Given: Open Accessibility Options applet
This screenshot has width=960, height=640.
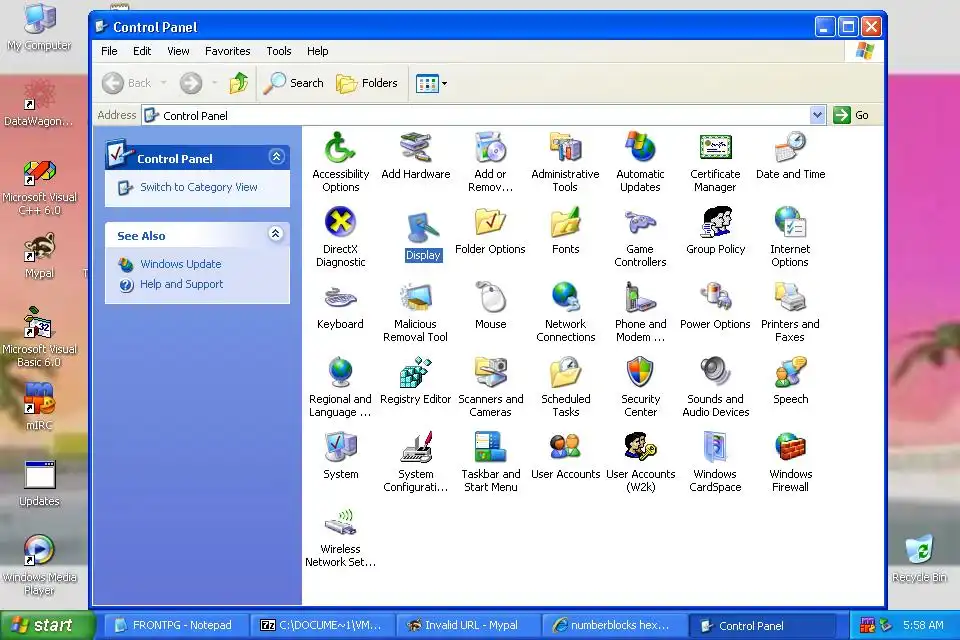Looking at the screenshot, I should [340, 148].
